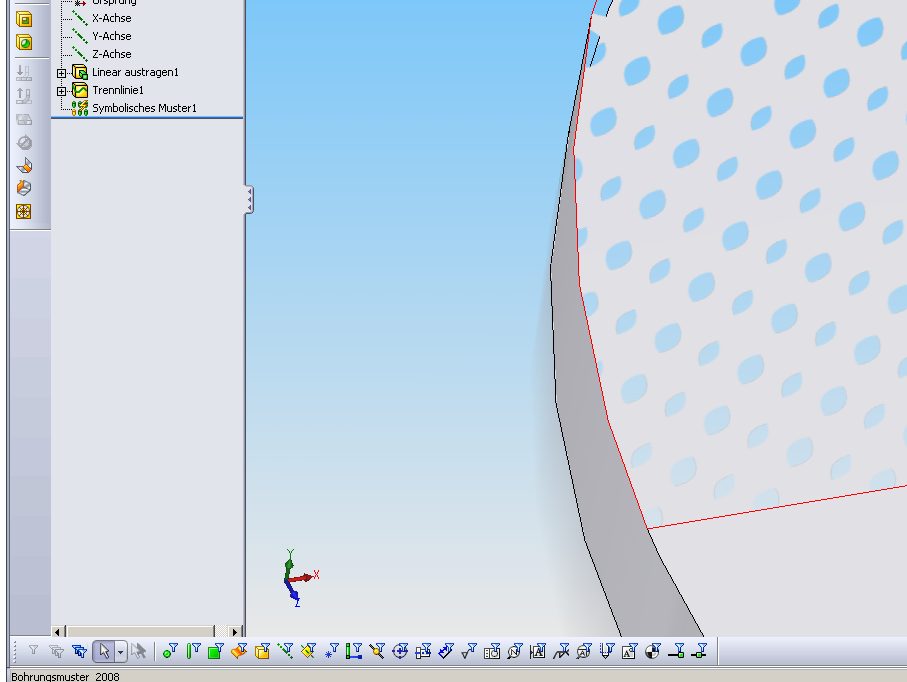The width and height of the screenshot is (907, 682).
Task: Click the filter solid bodies icon
Action: (262, 652)
